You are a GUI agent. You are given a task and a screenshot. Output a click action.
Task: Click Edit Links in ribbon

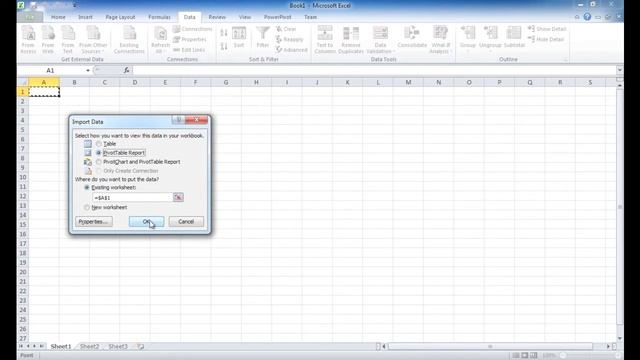(x=189, y=50)
